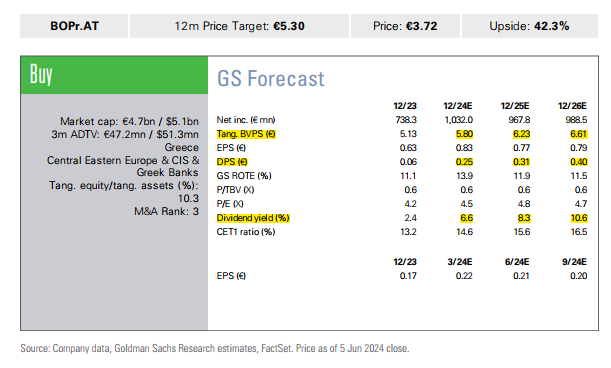Select the 12m Price Target €5.30 box
Image resolution: width=611 pixels, height=368 pixels.
tap(239, 26)
